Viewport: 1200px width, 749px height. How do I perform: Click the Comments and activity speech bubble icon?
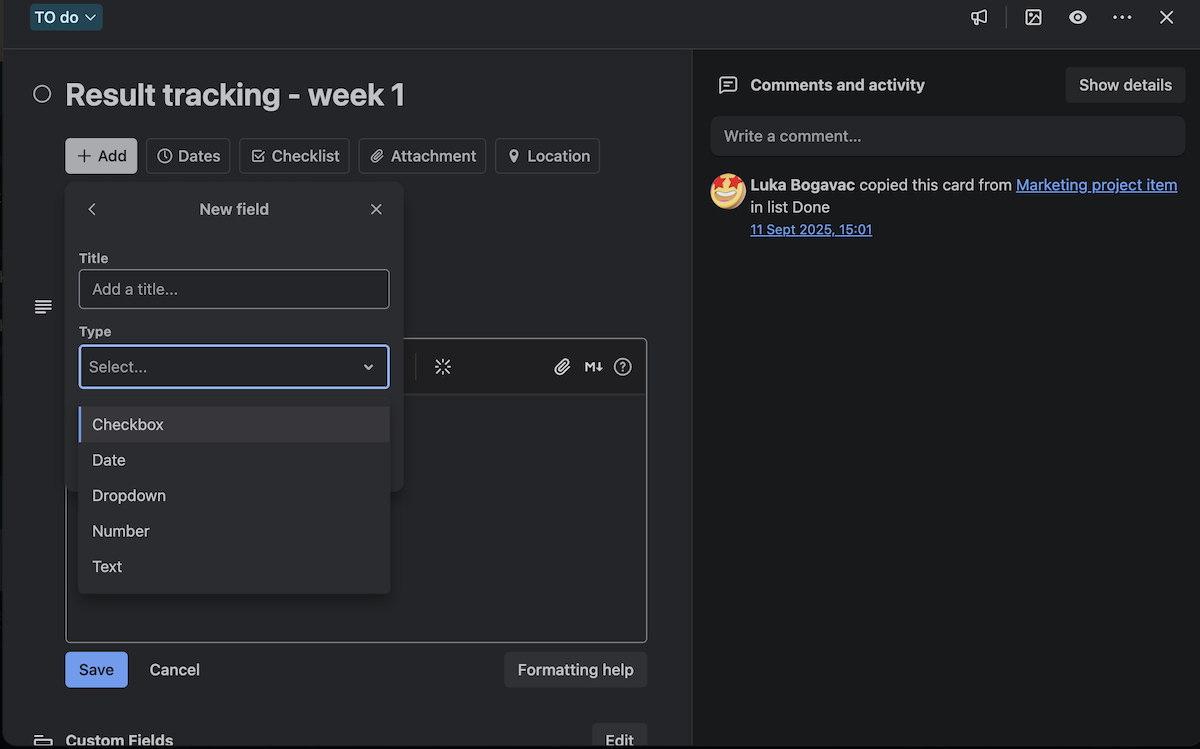pyautogui.click(x=728, y=85)
